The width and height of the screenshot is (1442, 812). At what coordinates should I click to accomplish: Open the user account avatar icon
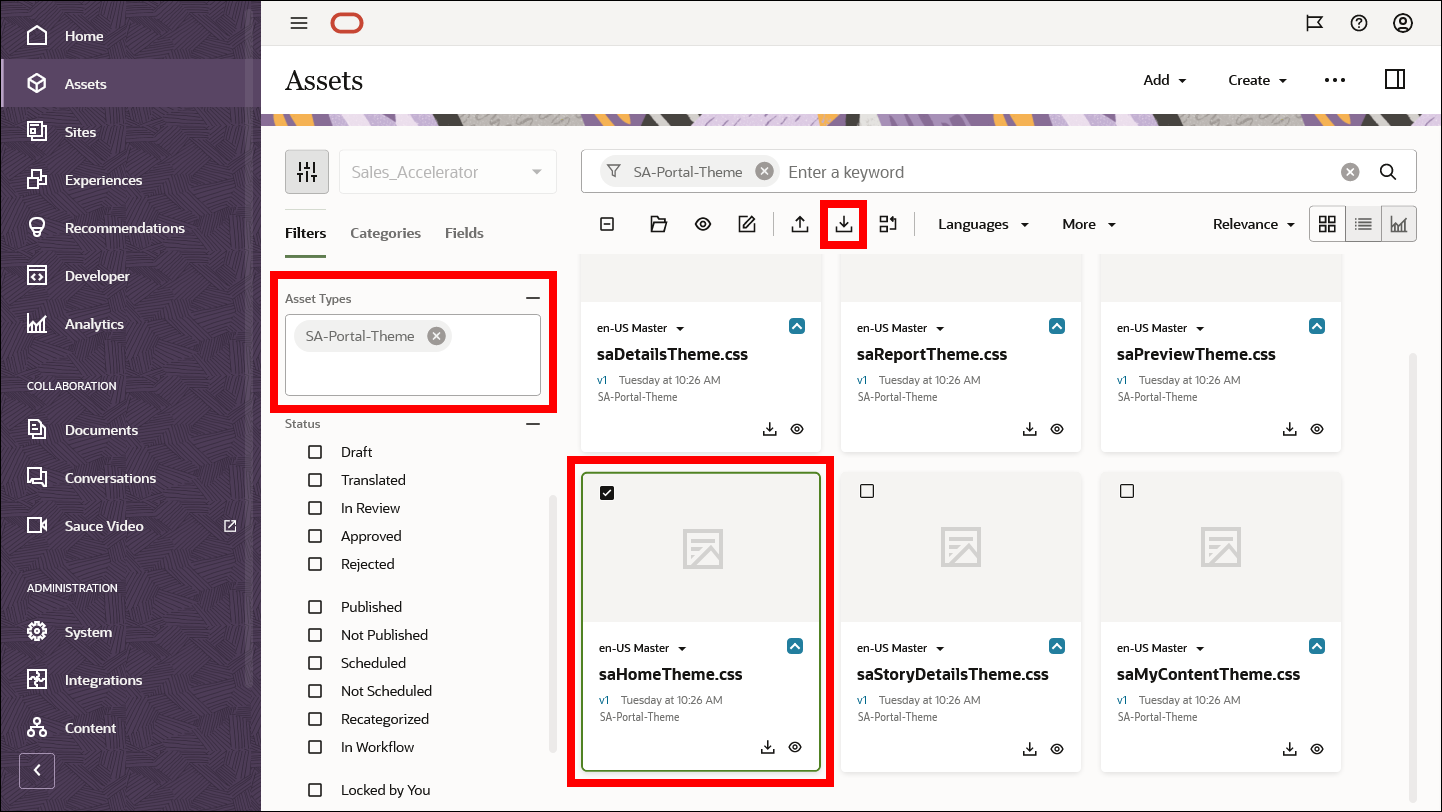point(1402,23)
